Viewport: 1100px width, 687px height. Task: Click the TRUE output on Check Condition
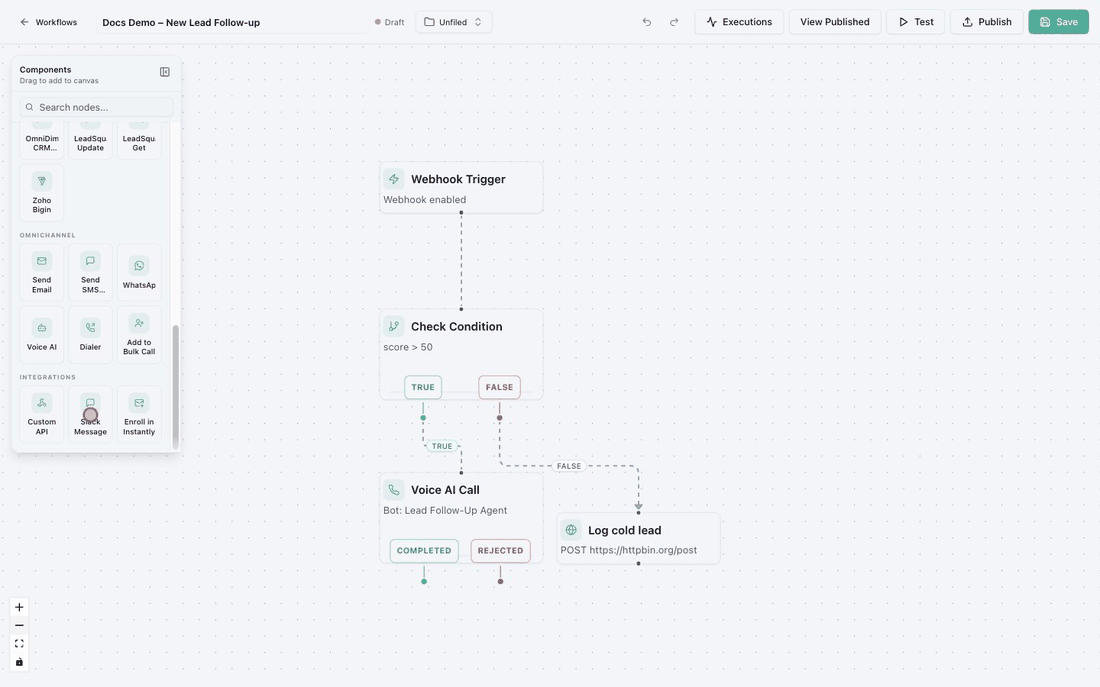click(x=423, y=387)
